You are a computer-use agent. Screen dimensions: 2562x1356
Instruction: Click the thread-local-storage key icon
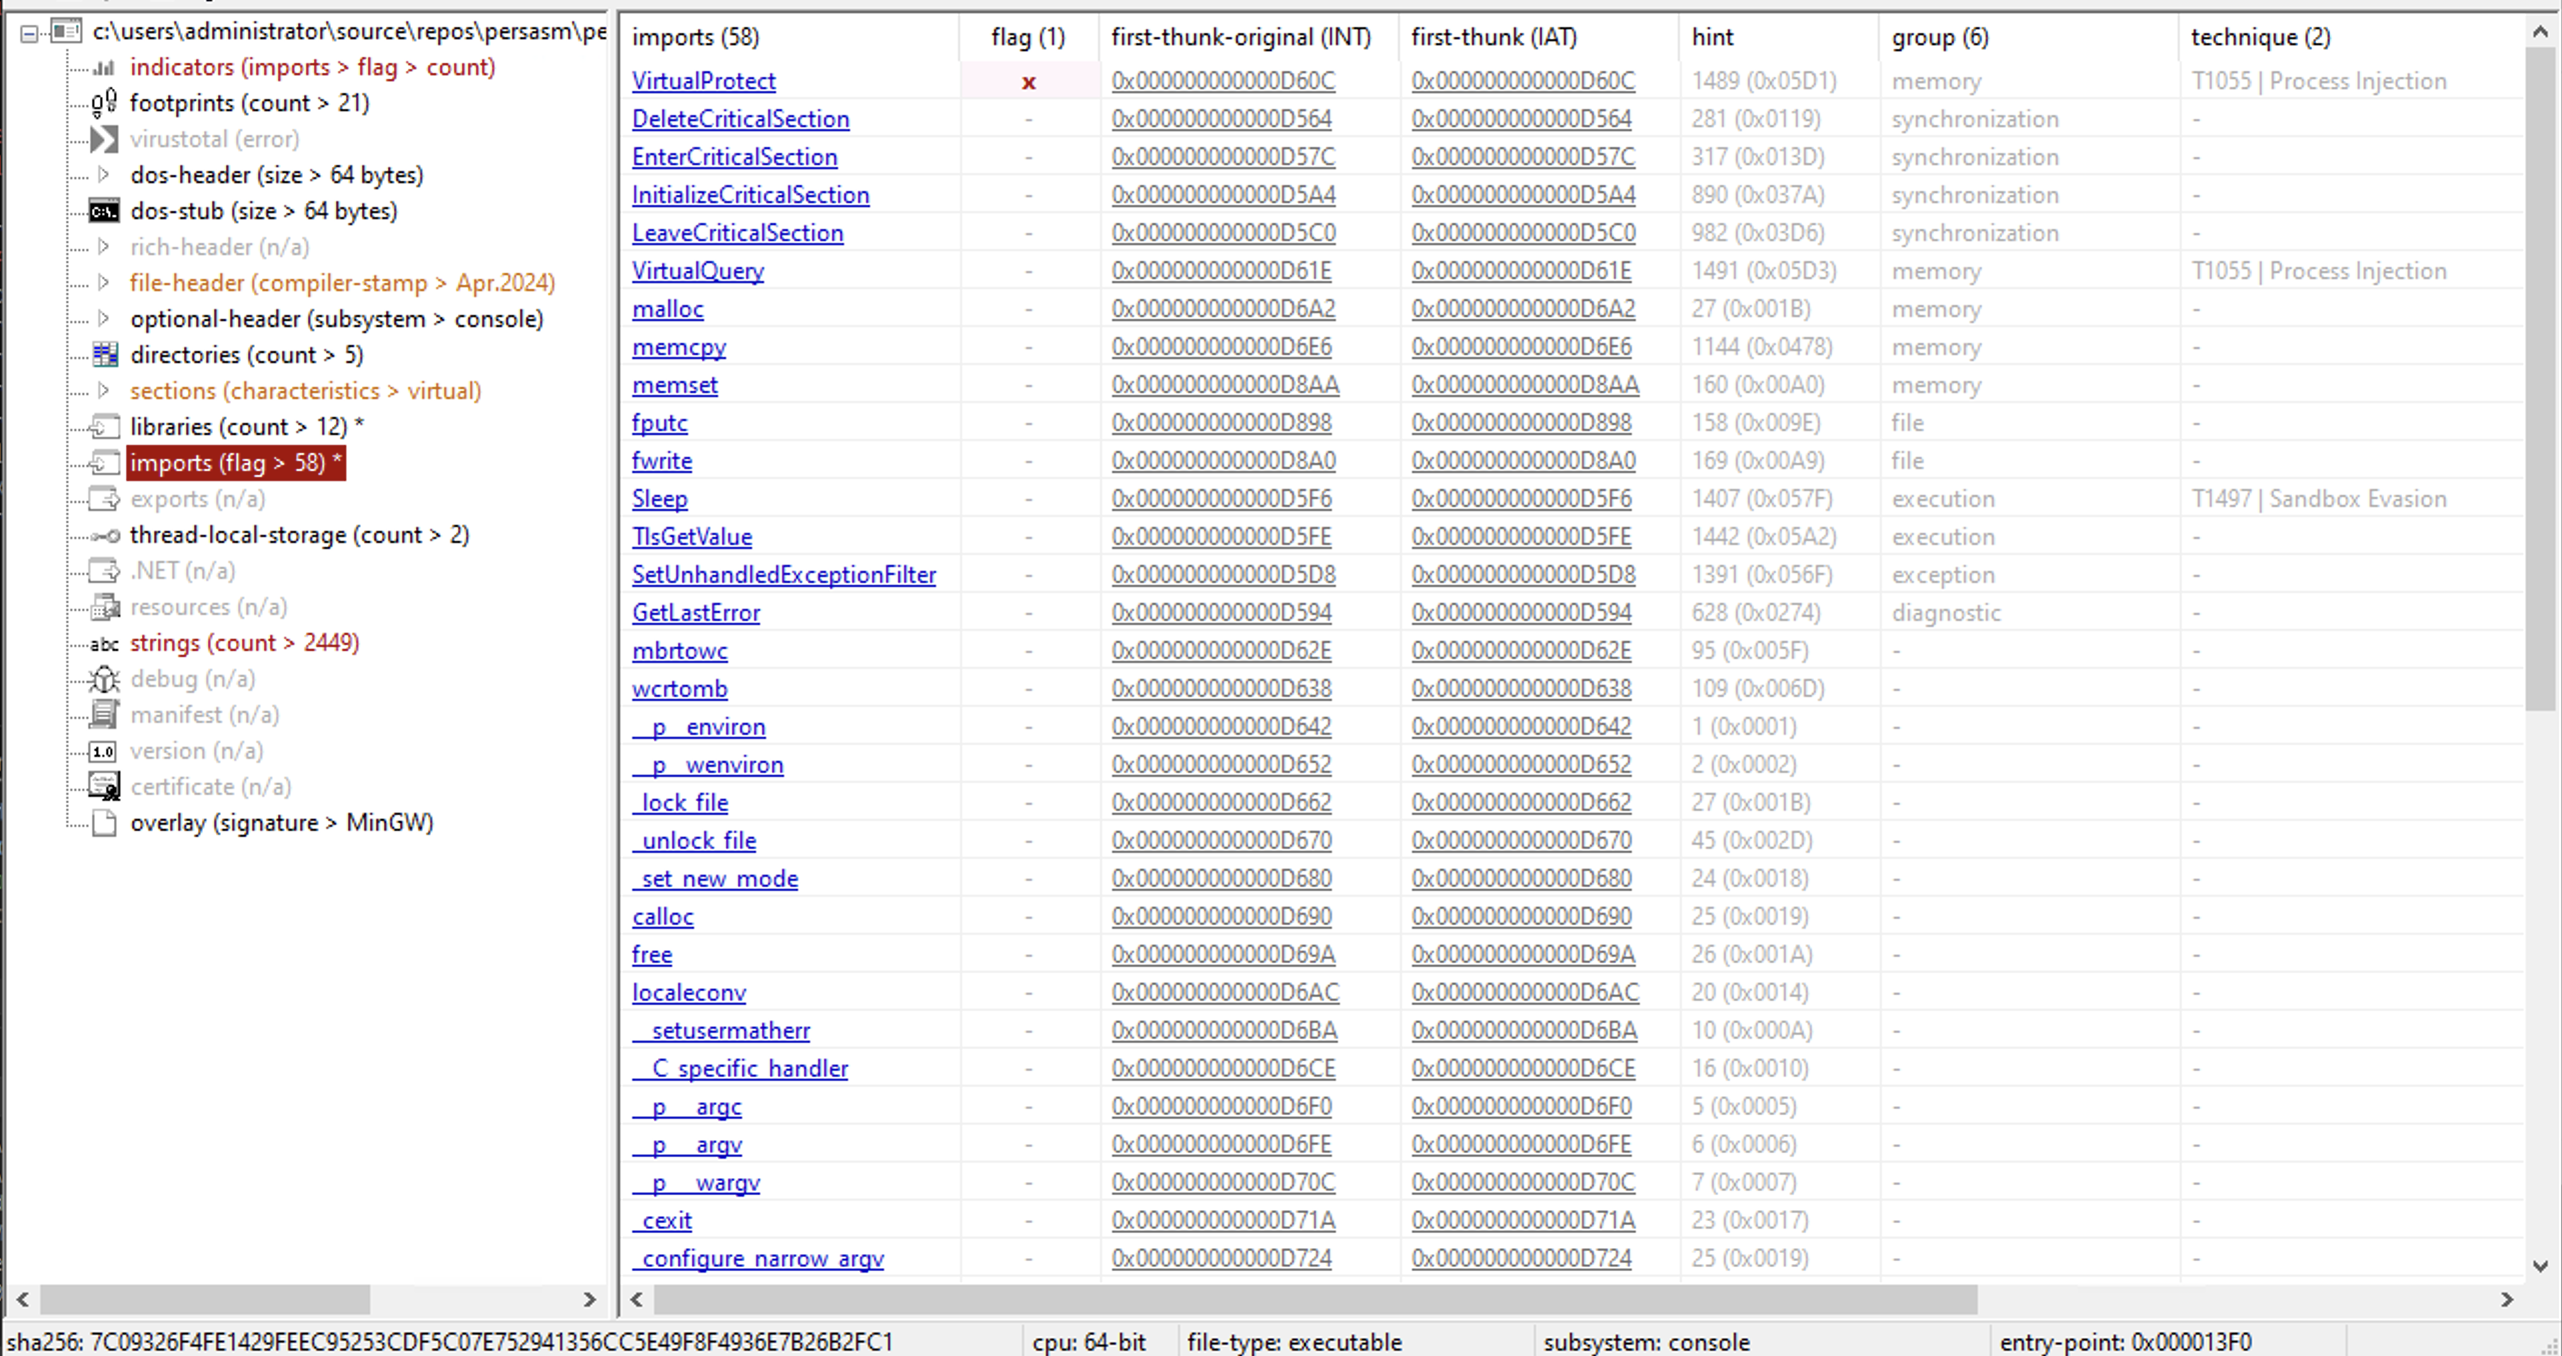tap(104, 535)
